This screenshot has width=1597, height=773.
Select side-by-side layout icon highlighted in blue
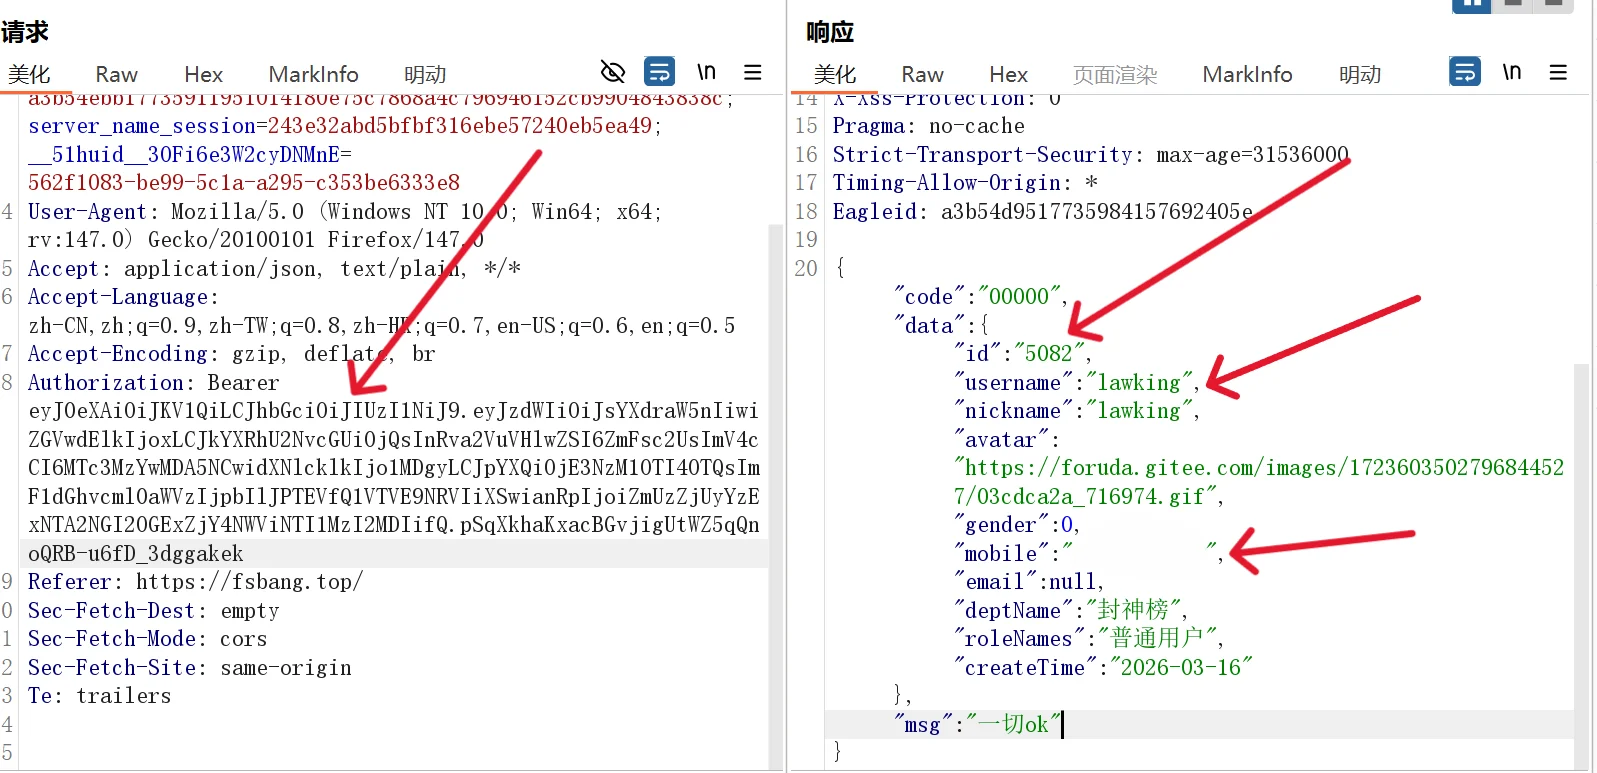[x=1471, y=5]
